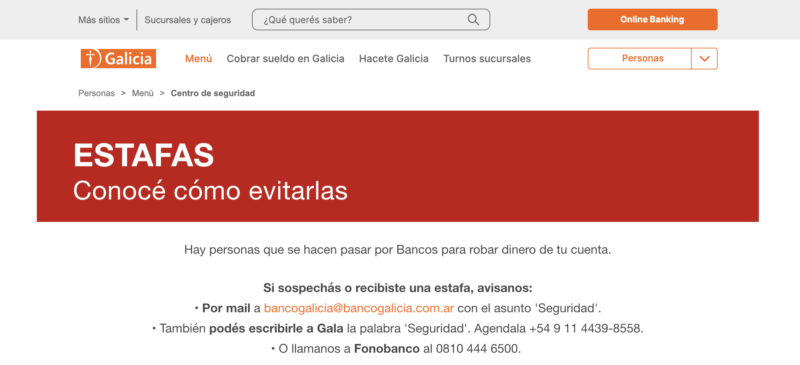Open the Menú navigation item
This screenshot has width=800, height=365.
[198, 59]
